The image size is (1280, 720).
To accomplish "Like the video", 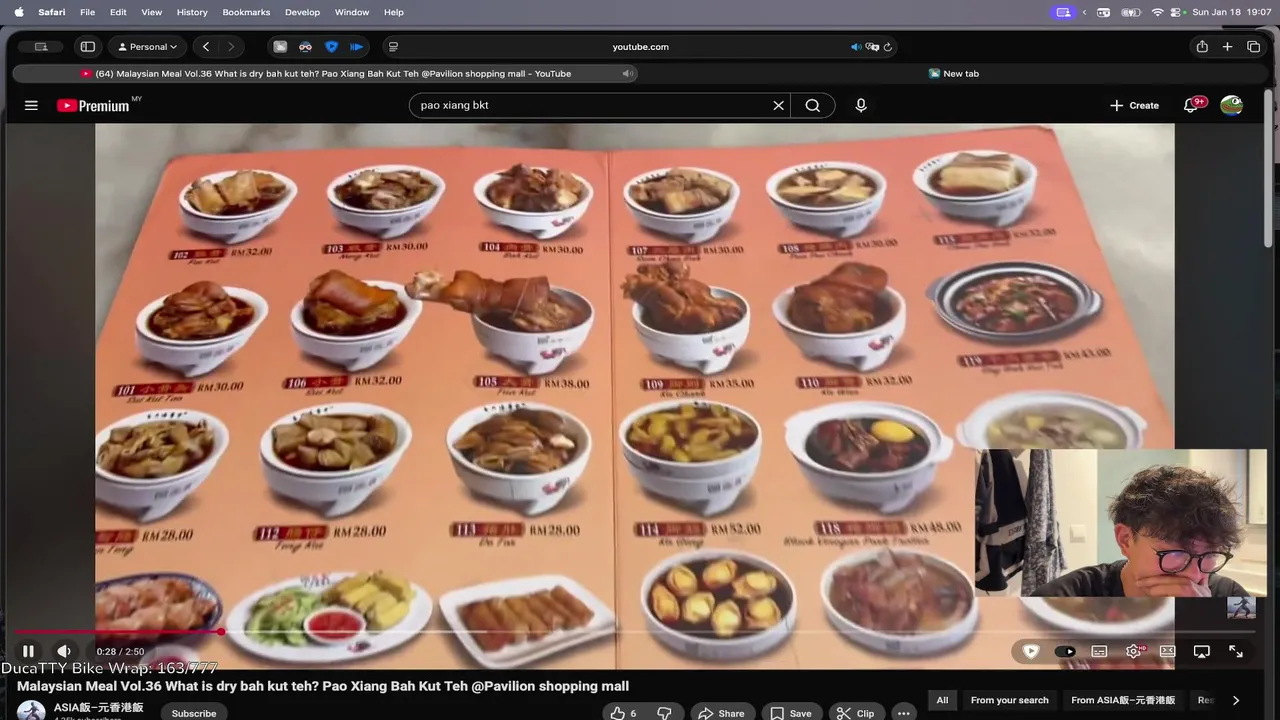I will [623, 713].
